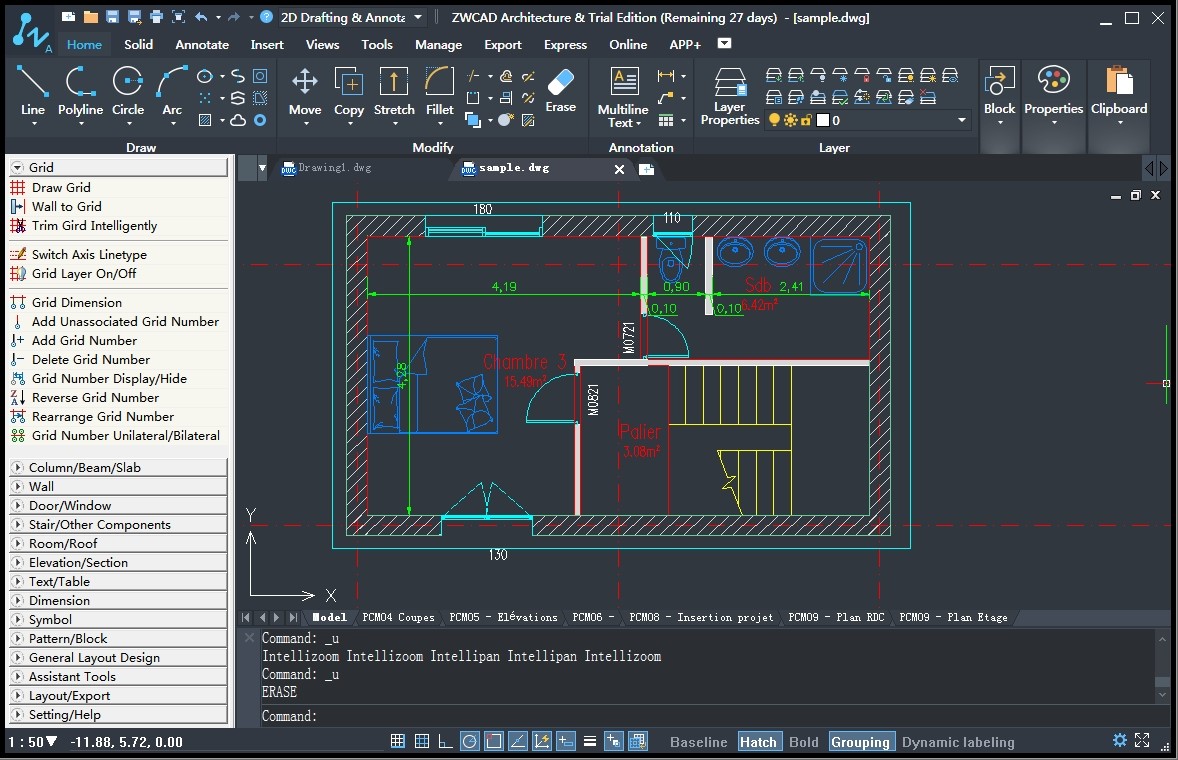
Task: Open the Express ribbon tab
Action: coord(565,44)
